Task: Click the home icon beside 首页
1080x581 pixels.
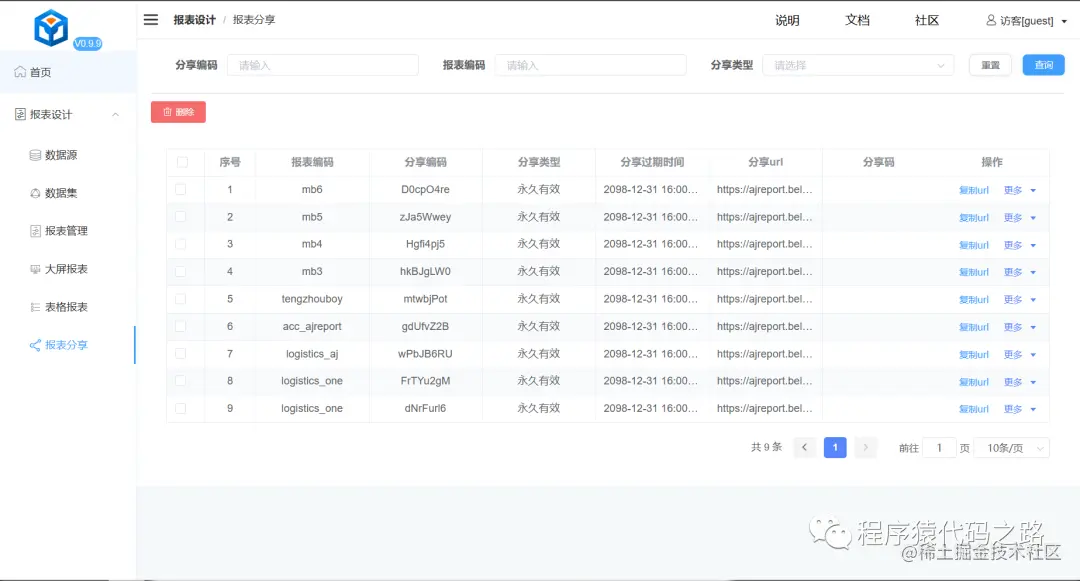Action: 20,72
